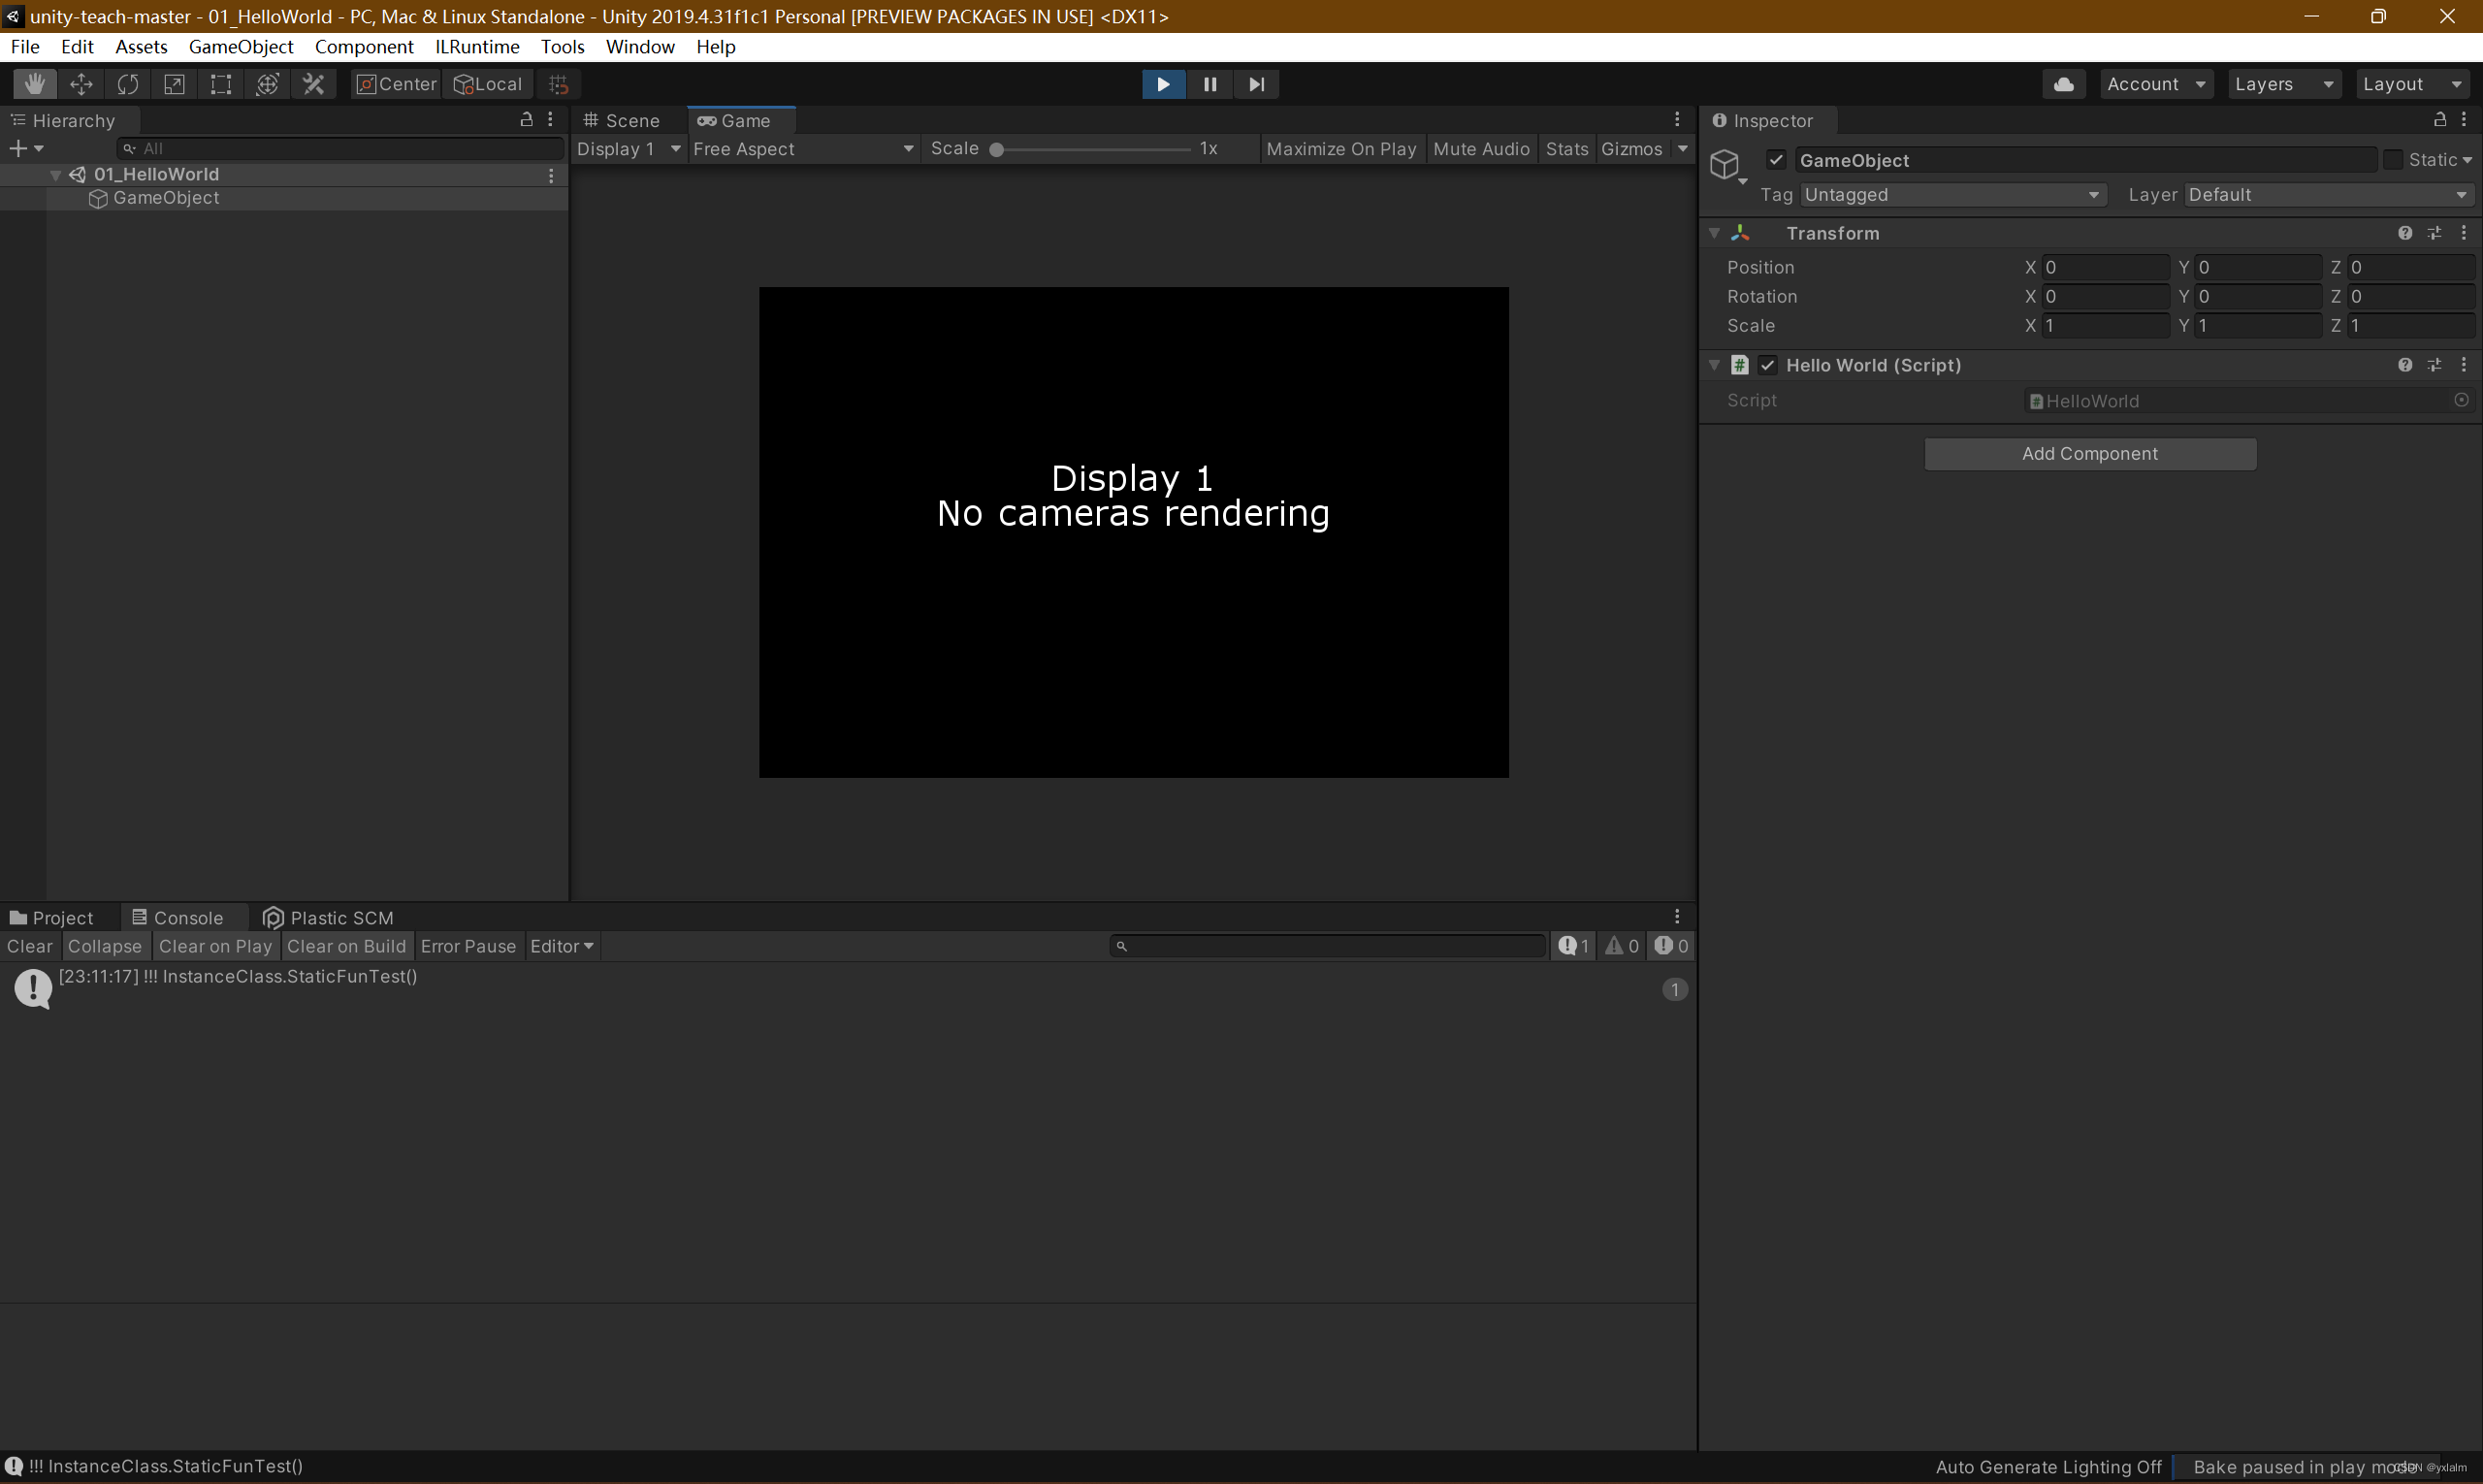Toggle error message filter count
The height and width of the screenshot is (1484, 2483).
coord(1670,946)
